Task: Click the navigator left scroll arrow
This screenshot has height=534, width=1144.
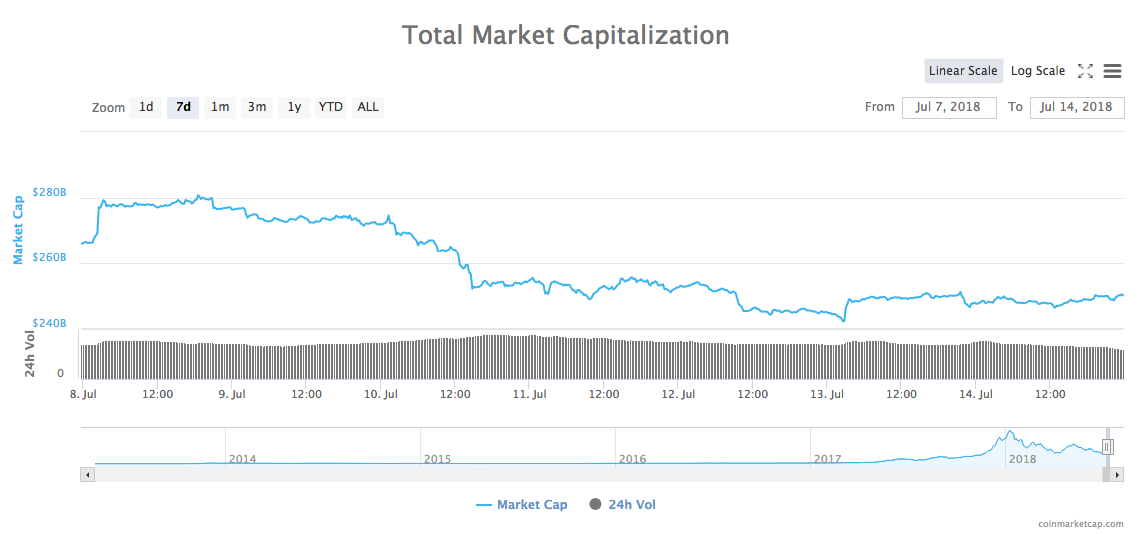Action: 87,475
